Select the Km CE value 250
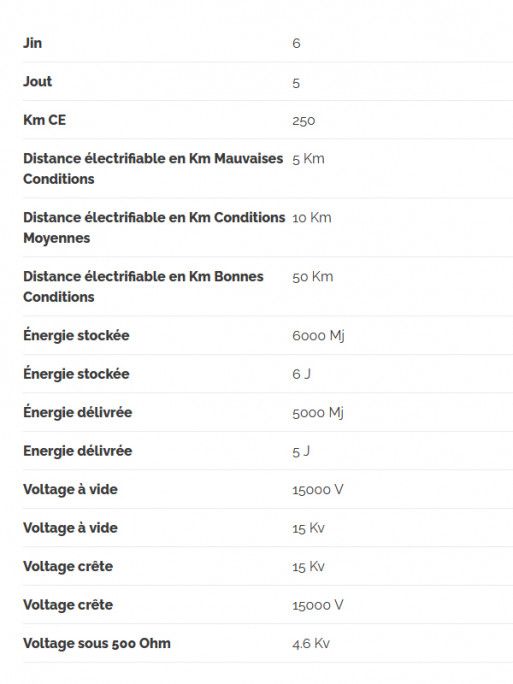The image size is (513, 684). point(304,120)
